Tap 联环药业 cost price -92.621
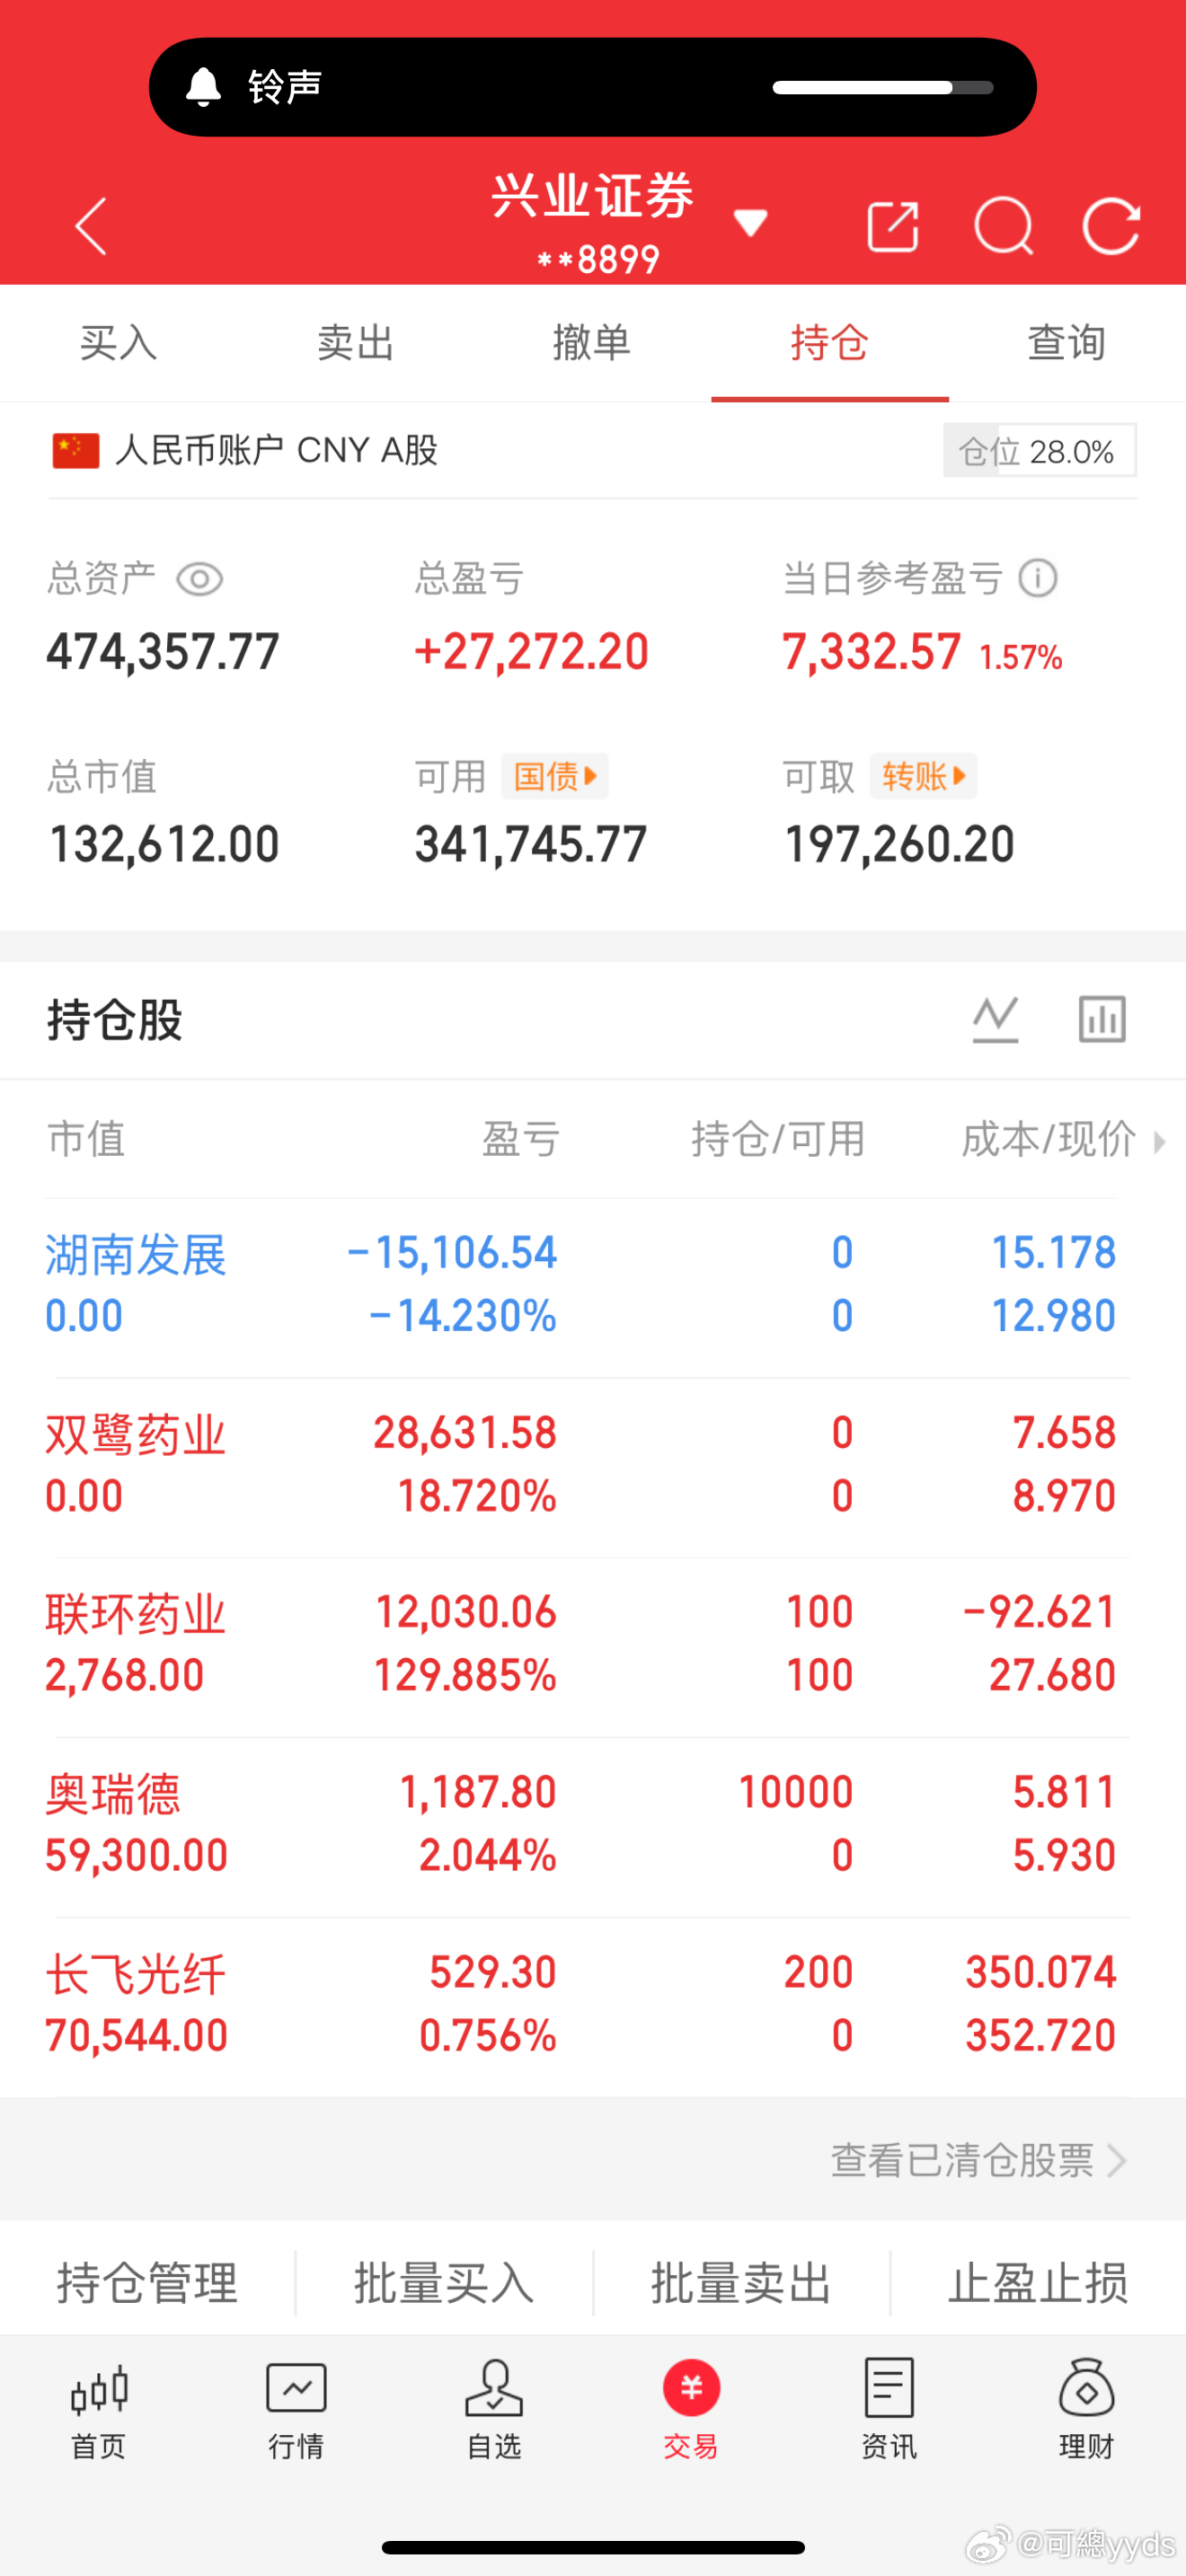 point(1039,1613)
